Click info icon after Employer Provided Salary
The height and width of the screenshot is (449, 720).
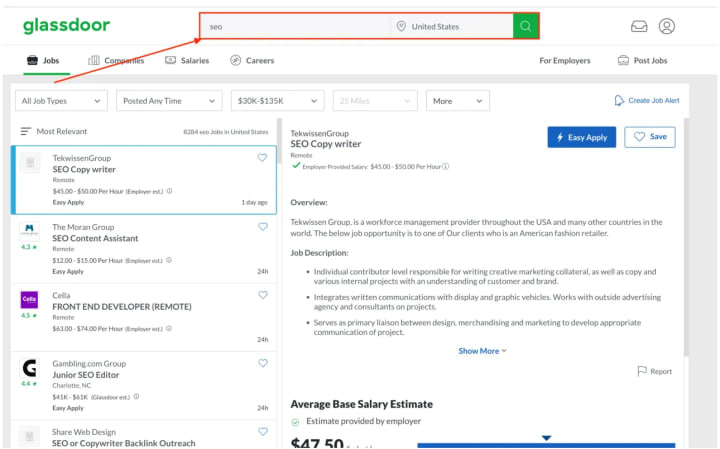[x=446, y=167]
